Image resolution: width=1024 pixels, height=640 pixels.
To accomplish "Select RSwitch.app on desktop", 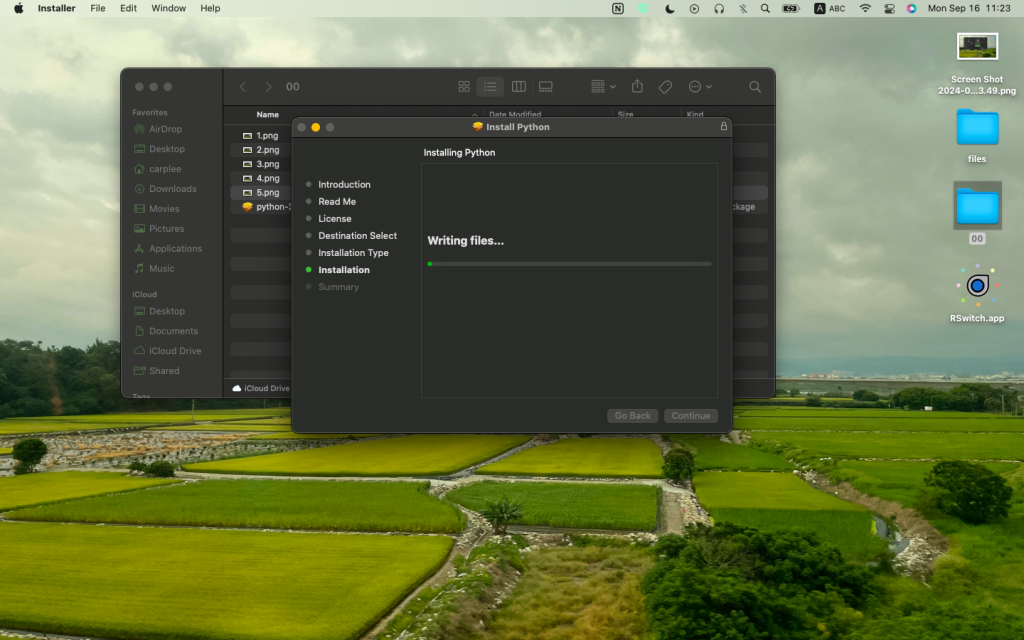I will pos(977,293).
